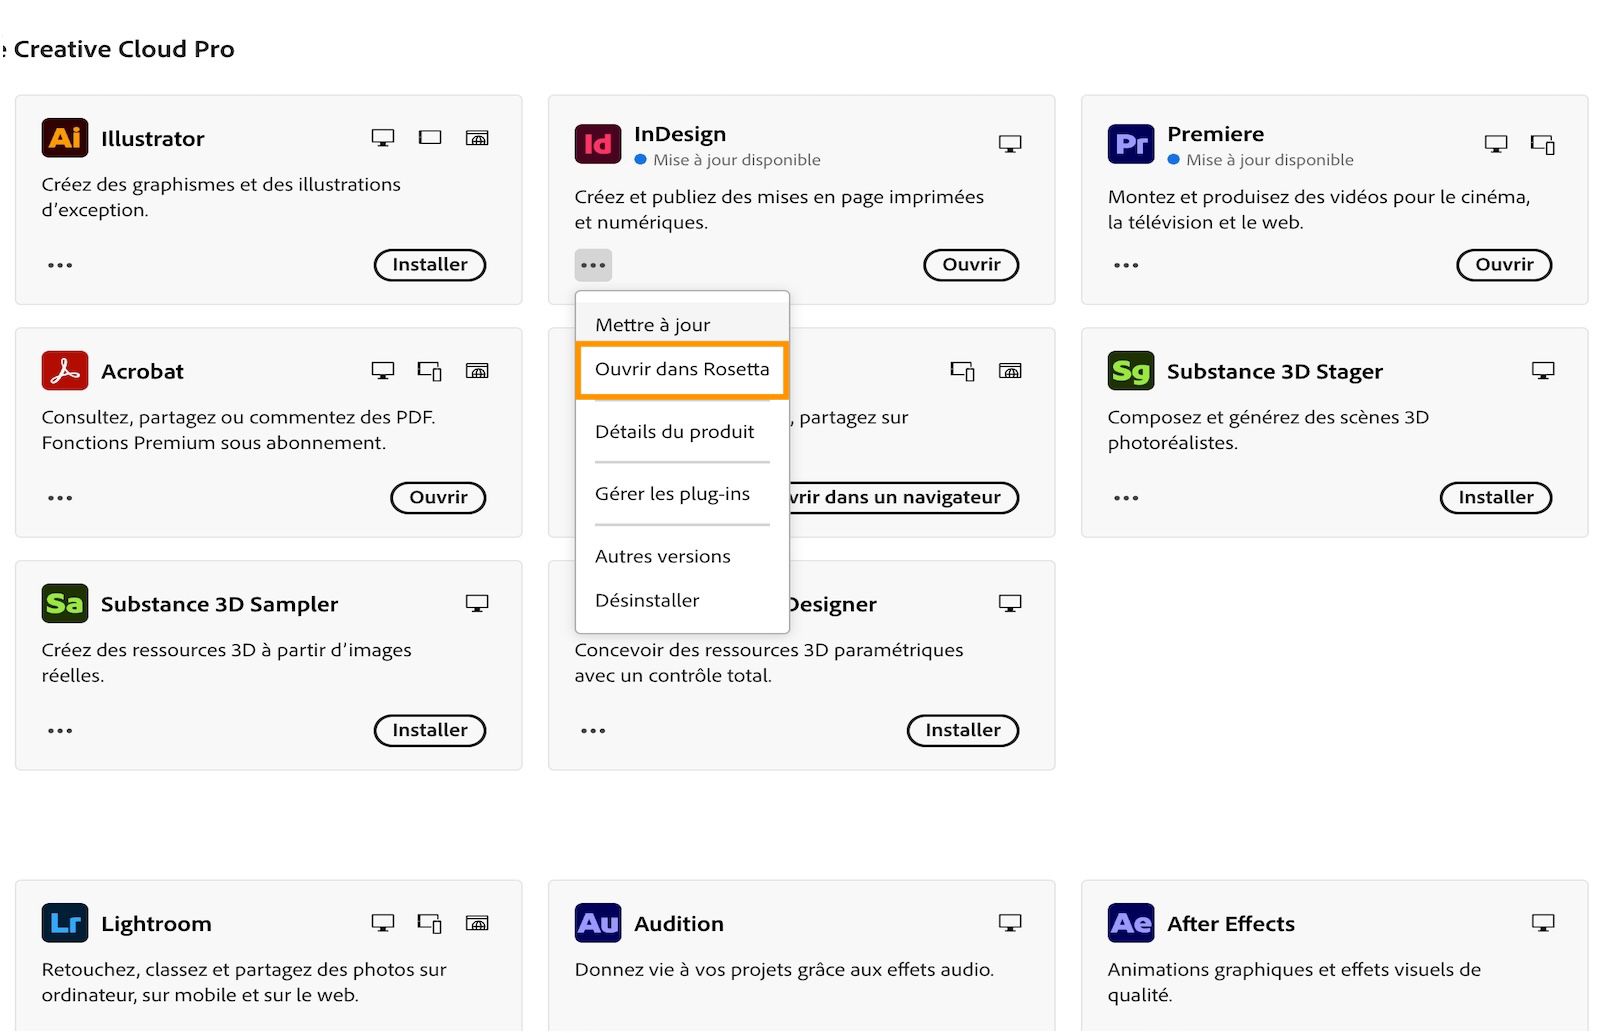Click After Effects' desktop platform icon
The image size is (1600, 1033).
click(x=1543, y=923)
